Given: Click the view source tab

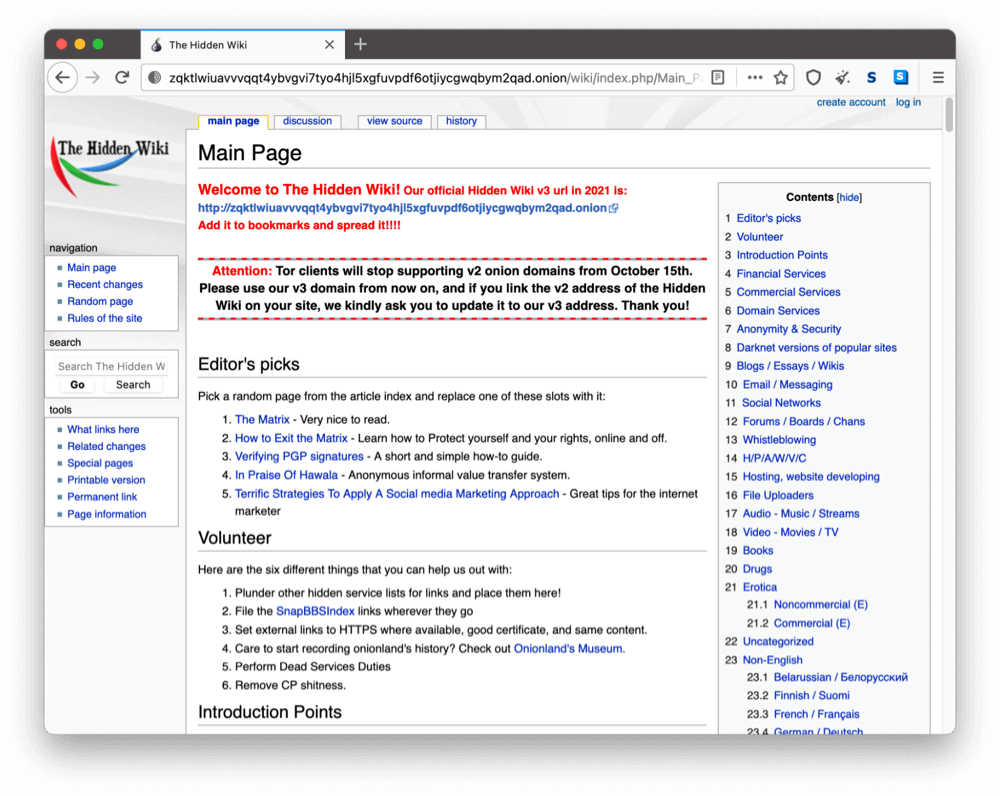Looking at the screenshot, I should tap(393, 120).
